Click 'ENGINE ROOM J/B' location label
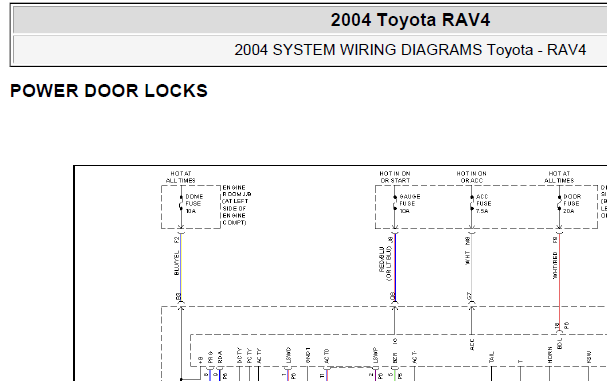The height and width of the screenshot is (381, 607). coord(237,205)
